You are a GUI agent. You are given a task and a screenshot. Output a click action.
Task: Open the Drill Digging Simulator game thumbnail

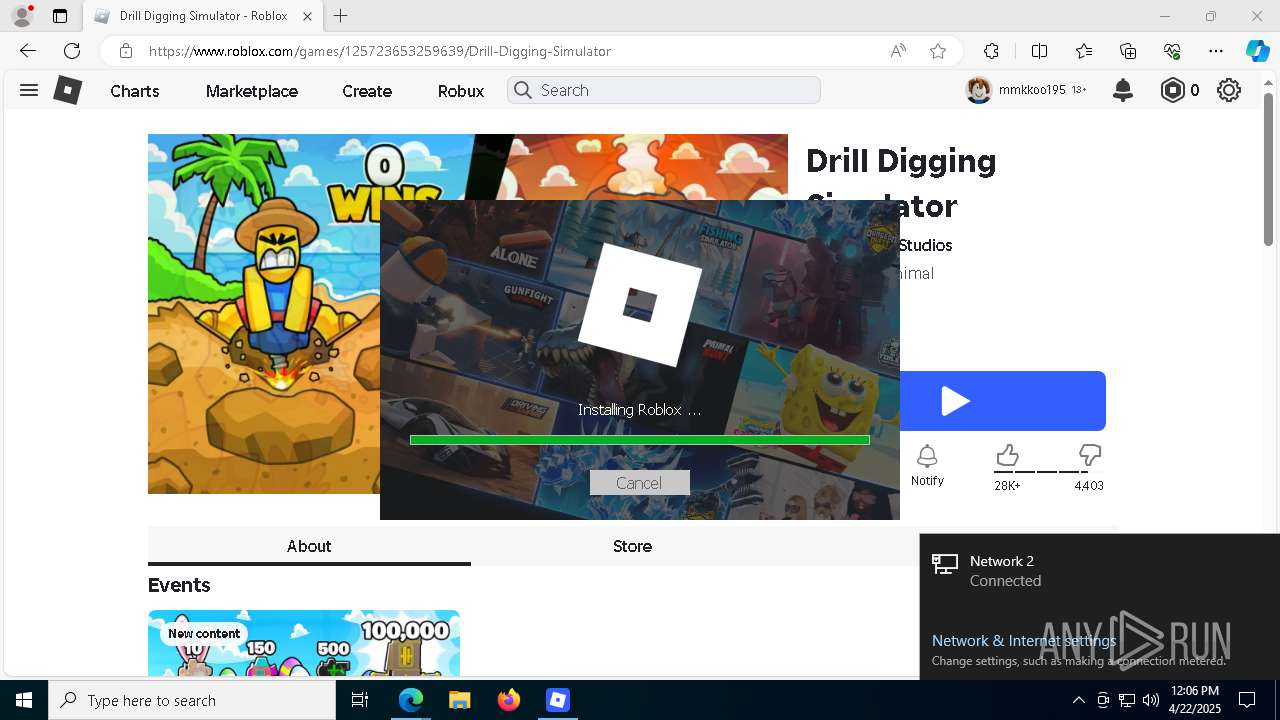(264, 314)
